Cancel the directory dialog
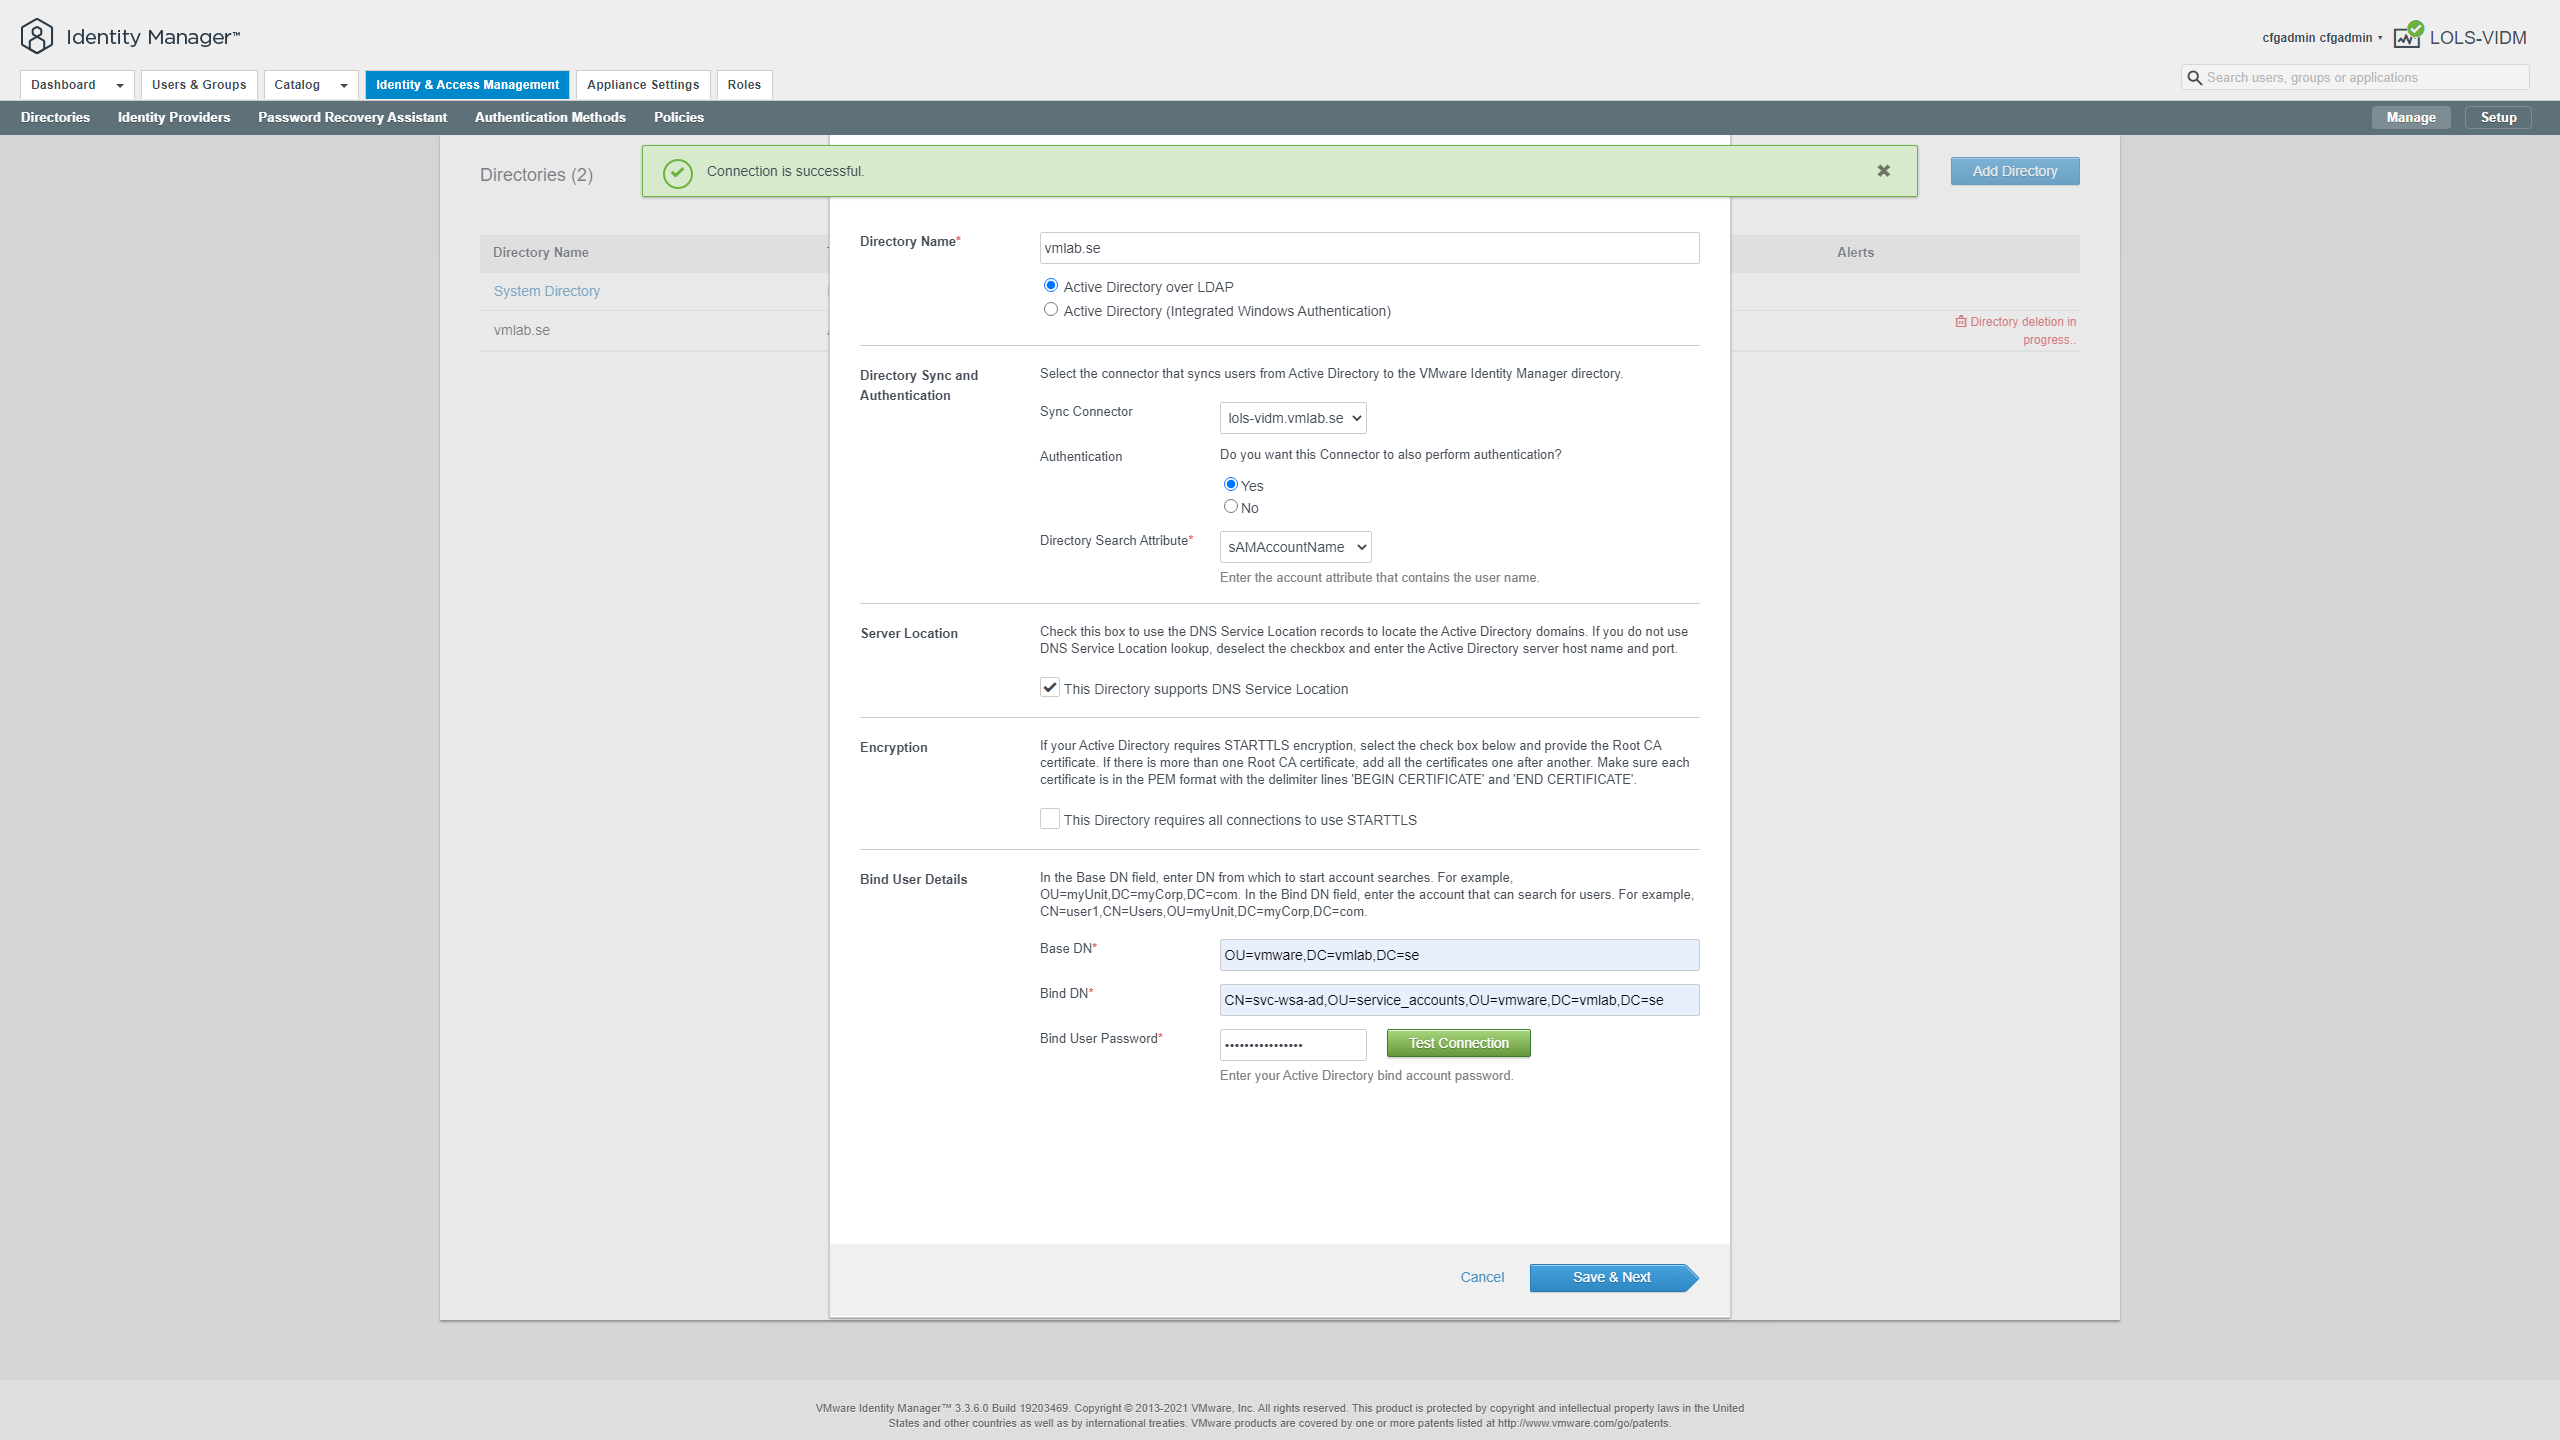 (x=1482, y=1277)
